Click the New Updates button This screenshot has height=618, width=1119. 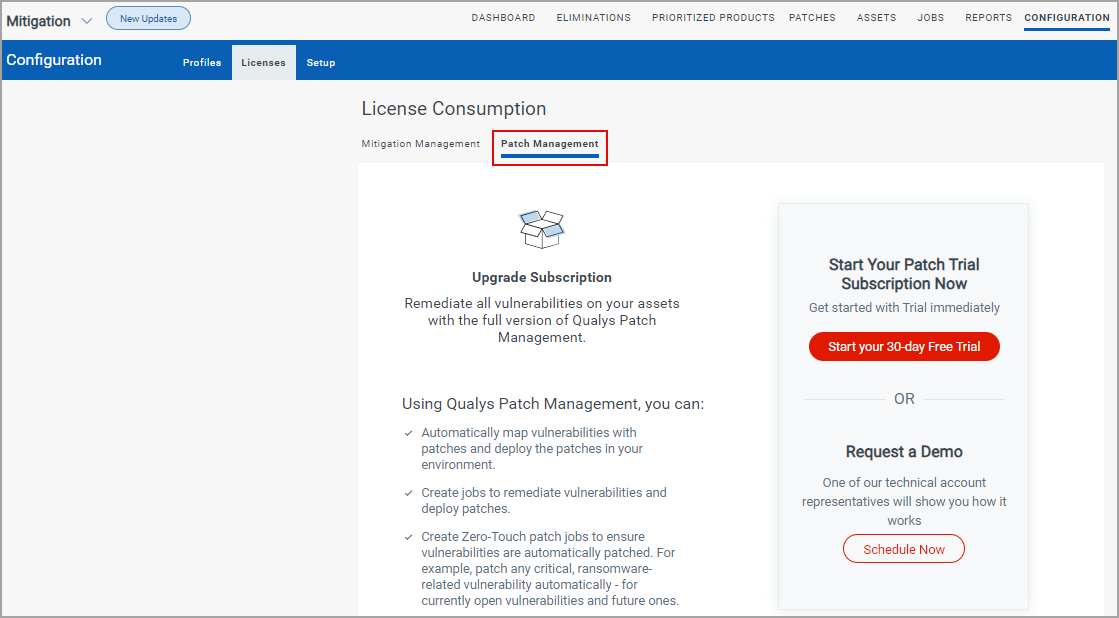pyautogui.click(x=148, y=19)
